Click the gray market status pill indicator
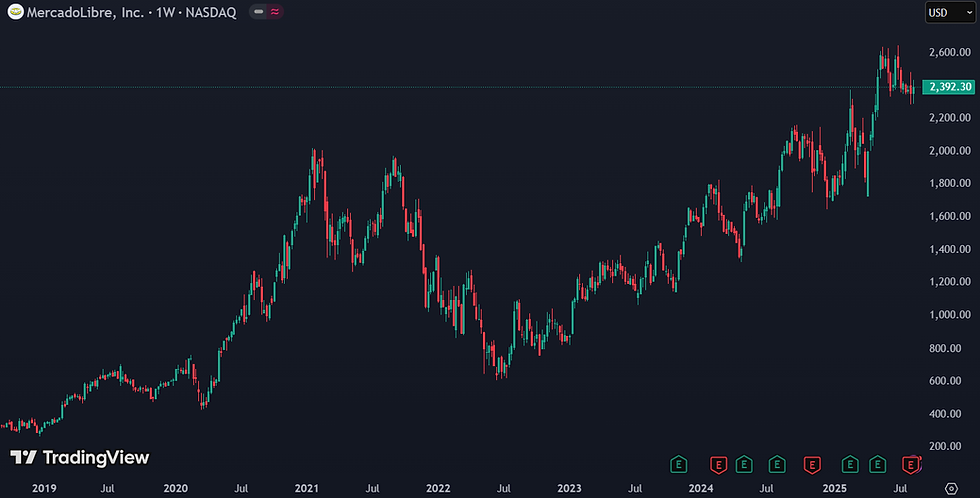The height and width of the screenshot is (498, 980). [x=258, y=12]
